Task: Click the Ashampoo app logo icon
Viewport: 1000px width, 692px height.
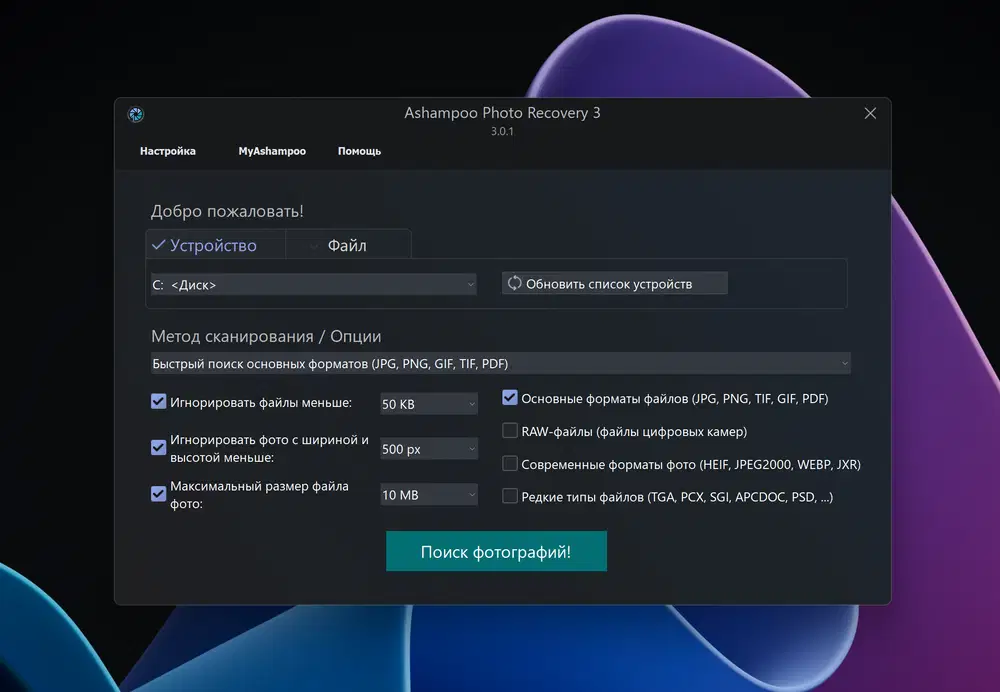Action: click(135, 114)
